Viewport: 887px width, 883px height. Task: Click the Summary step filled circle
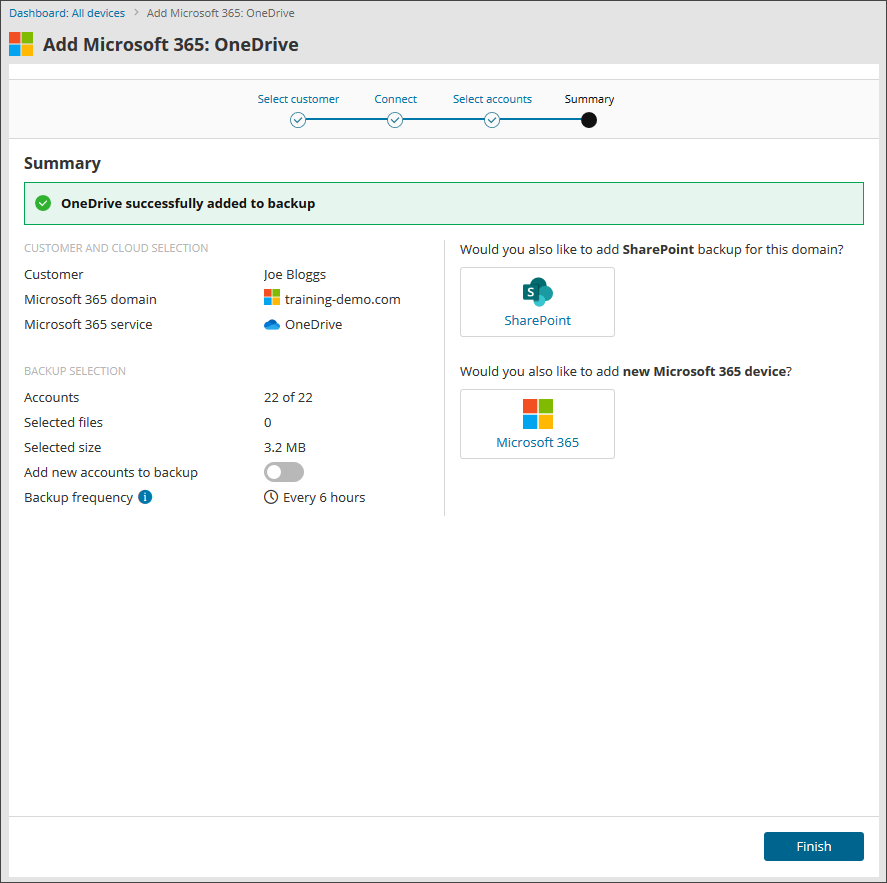[x=589, y=120]
